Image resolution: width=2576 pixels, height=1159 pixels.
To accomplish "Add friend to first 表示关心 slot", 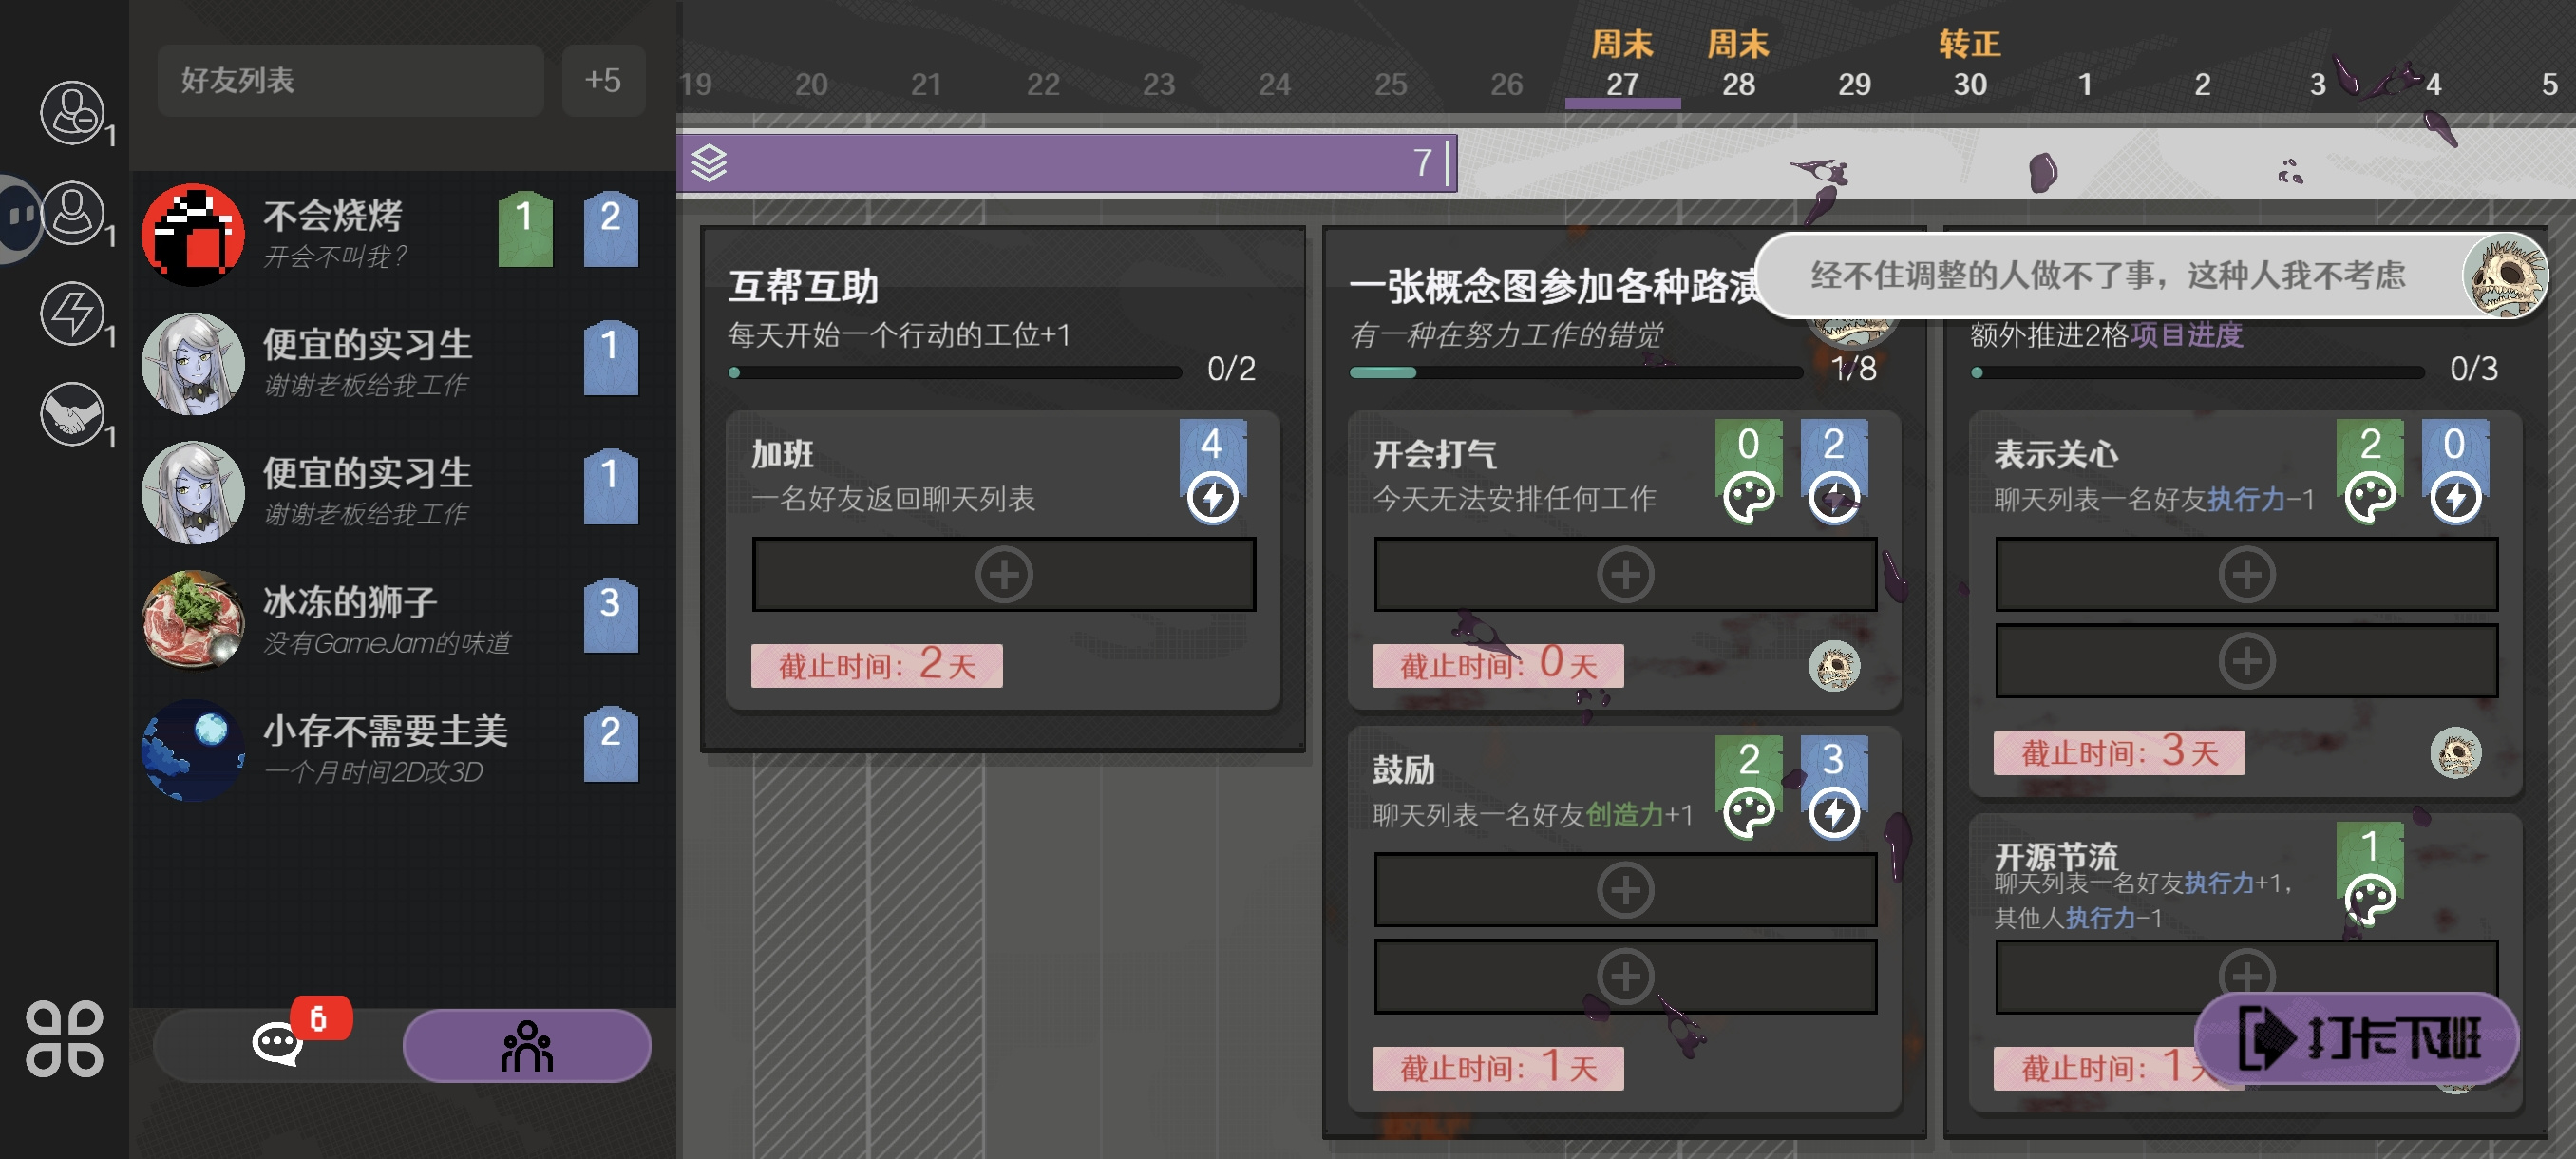I will coord(2247,574).
